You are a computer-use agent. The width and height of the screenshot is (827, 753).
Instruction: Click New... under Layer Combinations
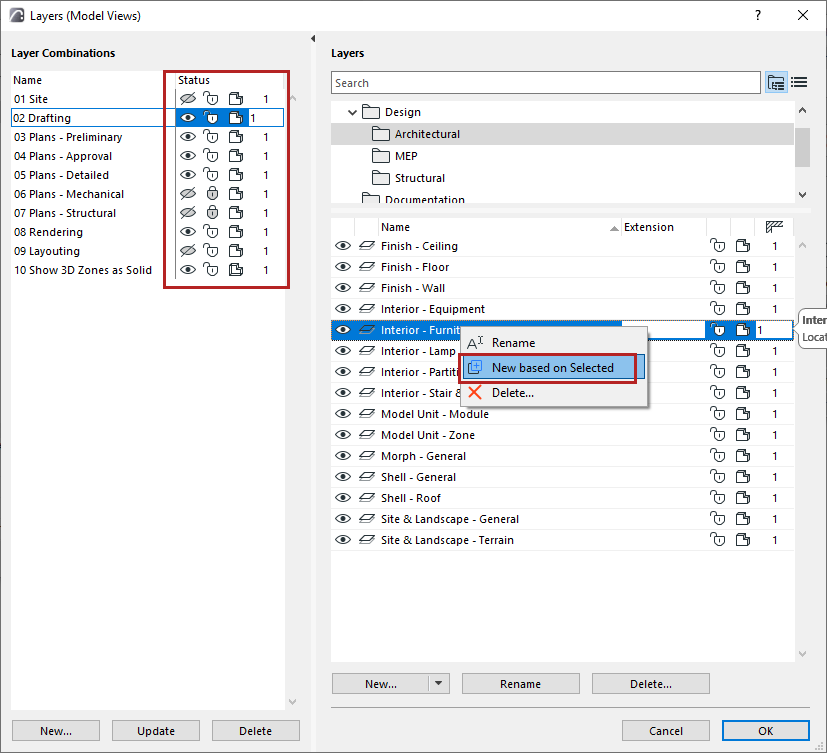(56, 731)
